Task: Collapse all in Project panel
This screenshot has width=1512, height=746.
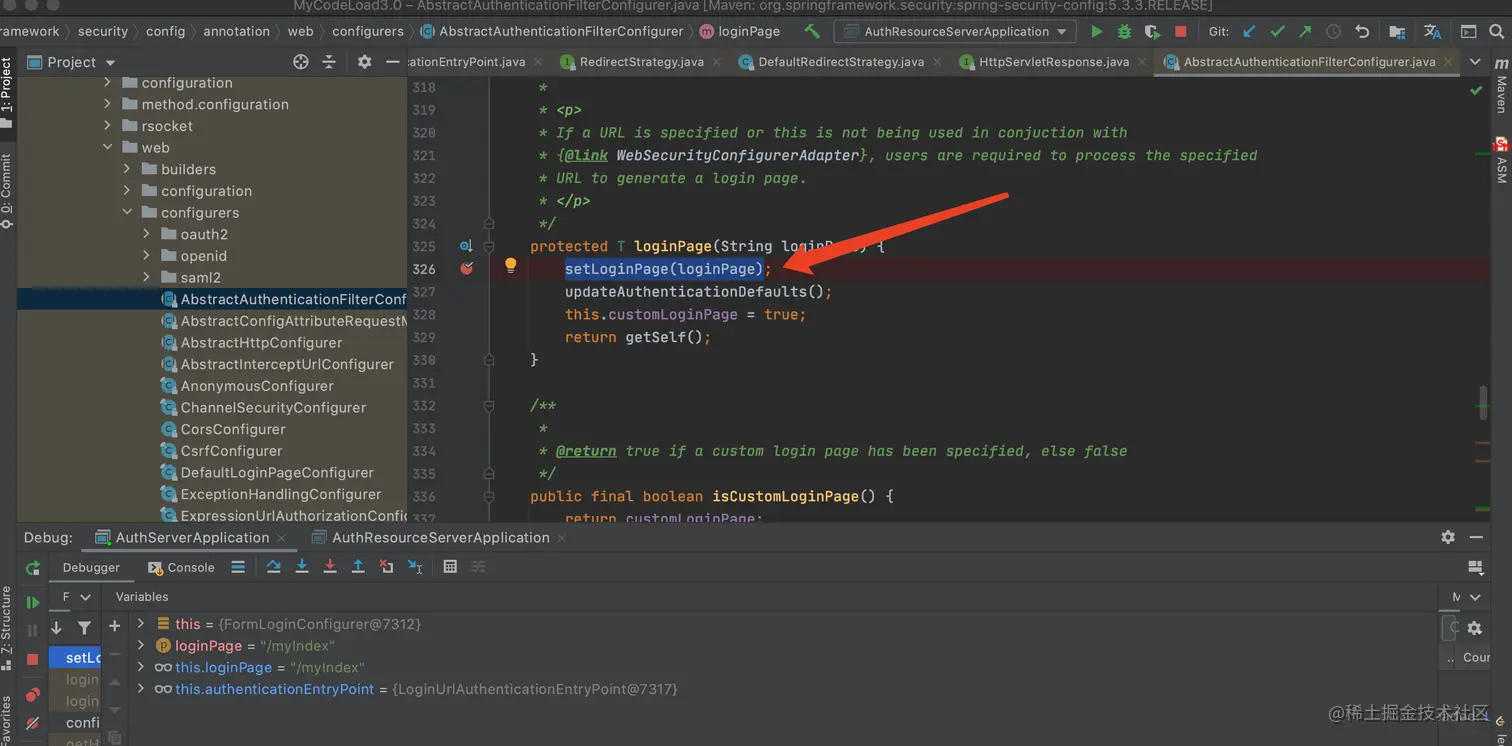Action: 329,62
